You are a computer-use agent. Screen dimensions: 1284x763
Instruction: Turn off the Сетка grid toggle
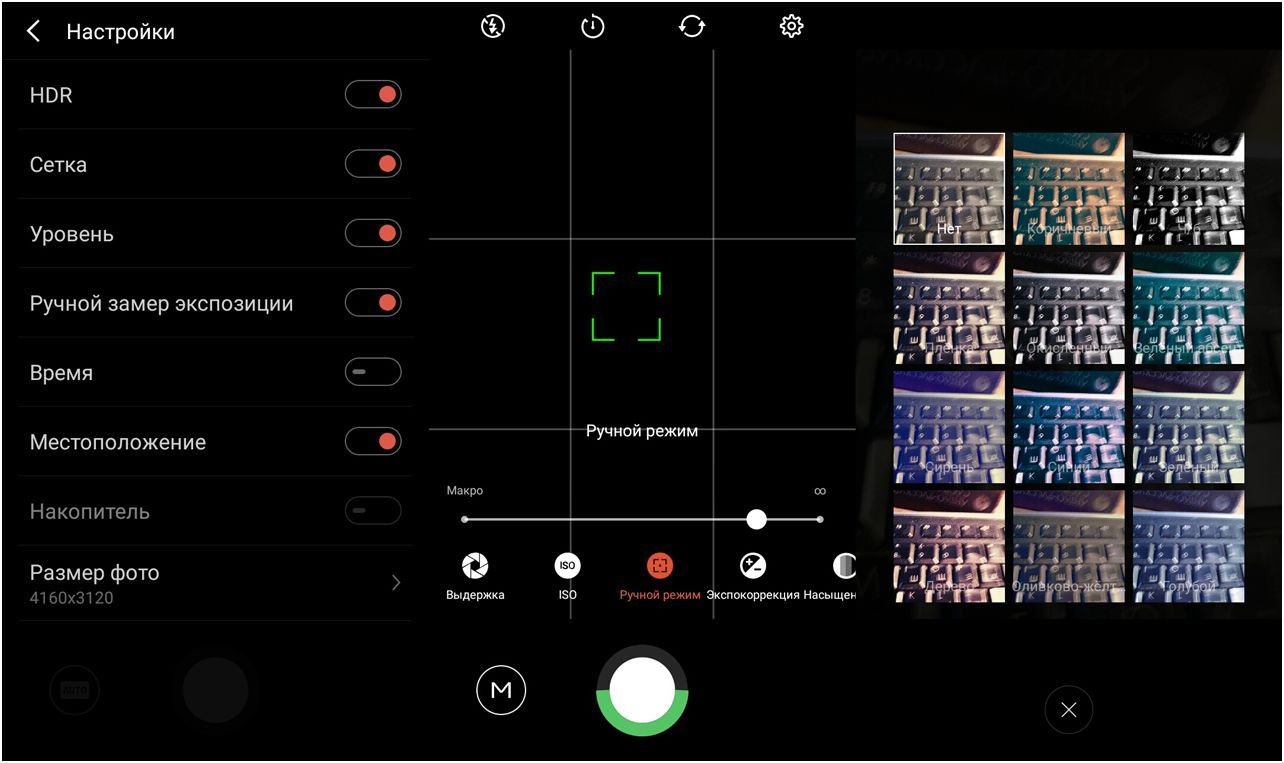tap(373, 164)
